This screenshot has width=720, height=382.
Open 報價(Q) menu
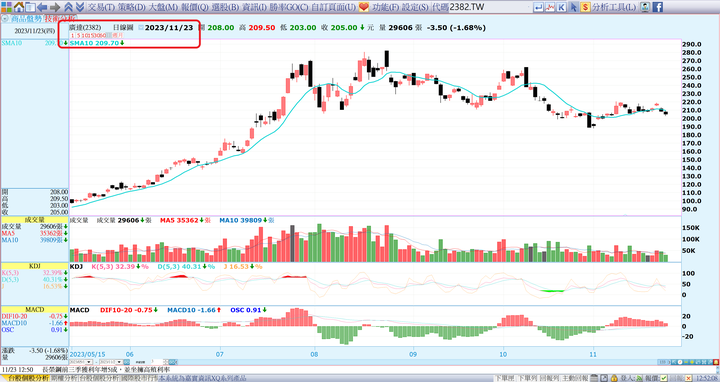195,7
